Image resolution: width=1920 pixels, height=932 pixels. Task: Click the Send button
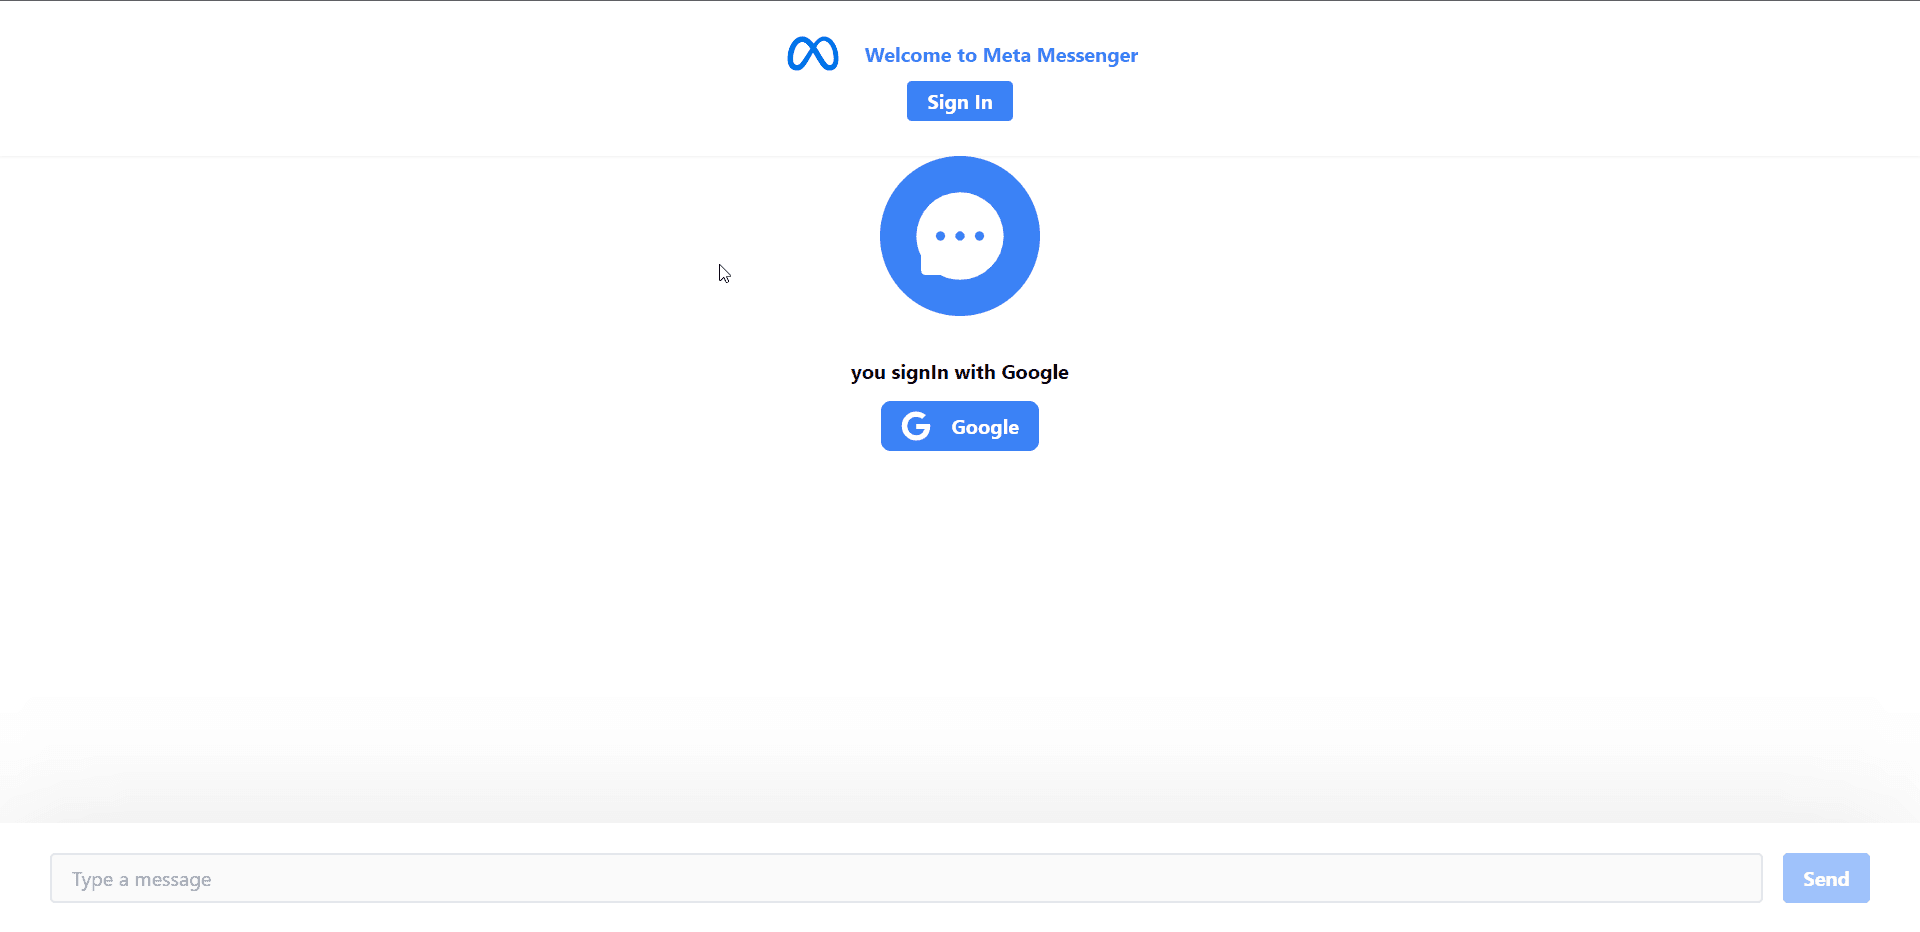click(x=1826, y=878)
